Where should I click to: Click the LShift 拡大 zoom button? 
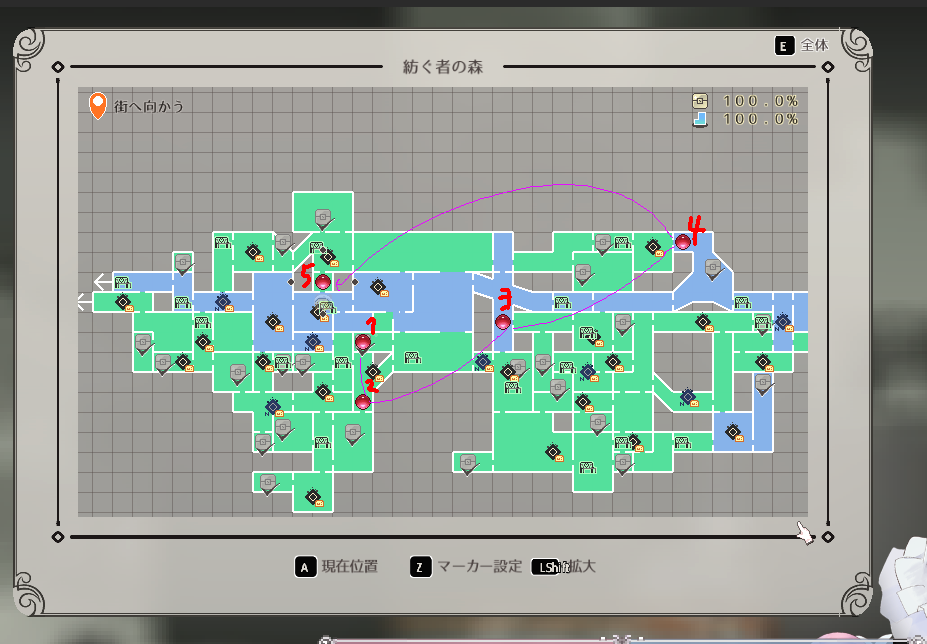click(563, 567)
